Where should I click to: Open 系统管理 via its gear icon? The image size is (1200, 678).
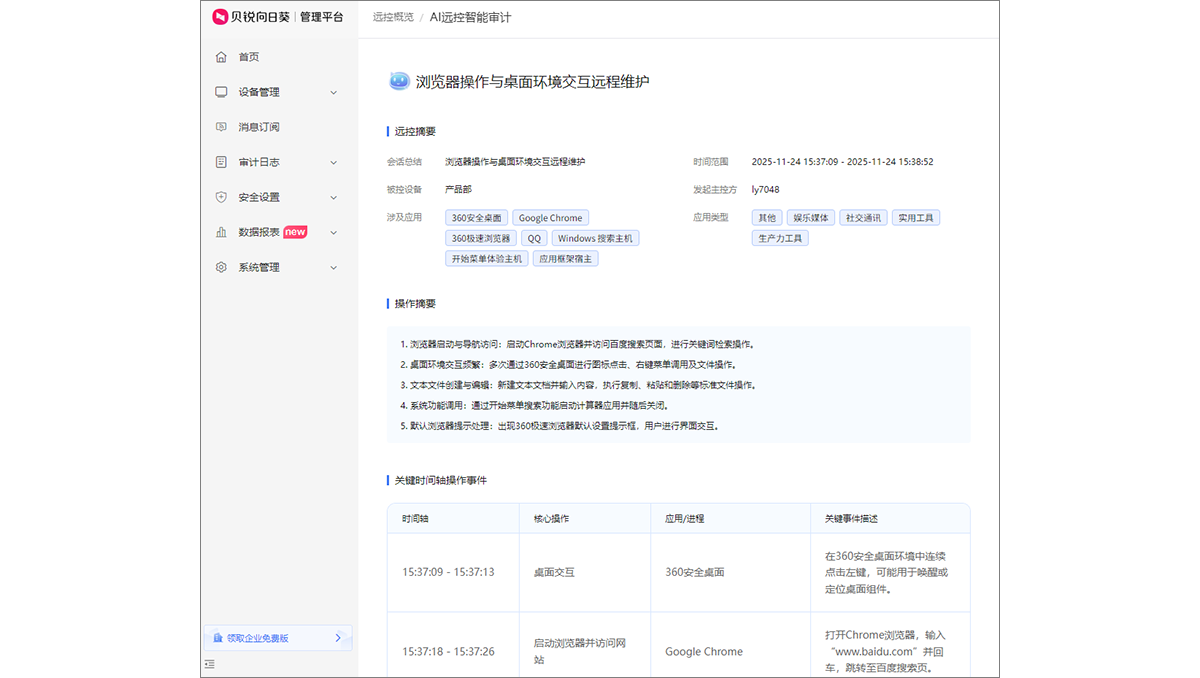220,266
